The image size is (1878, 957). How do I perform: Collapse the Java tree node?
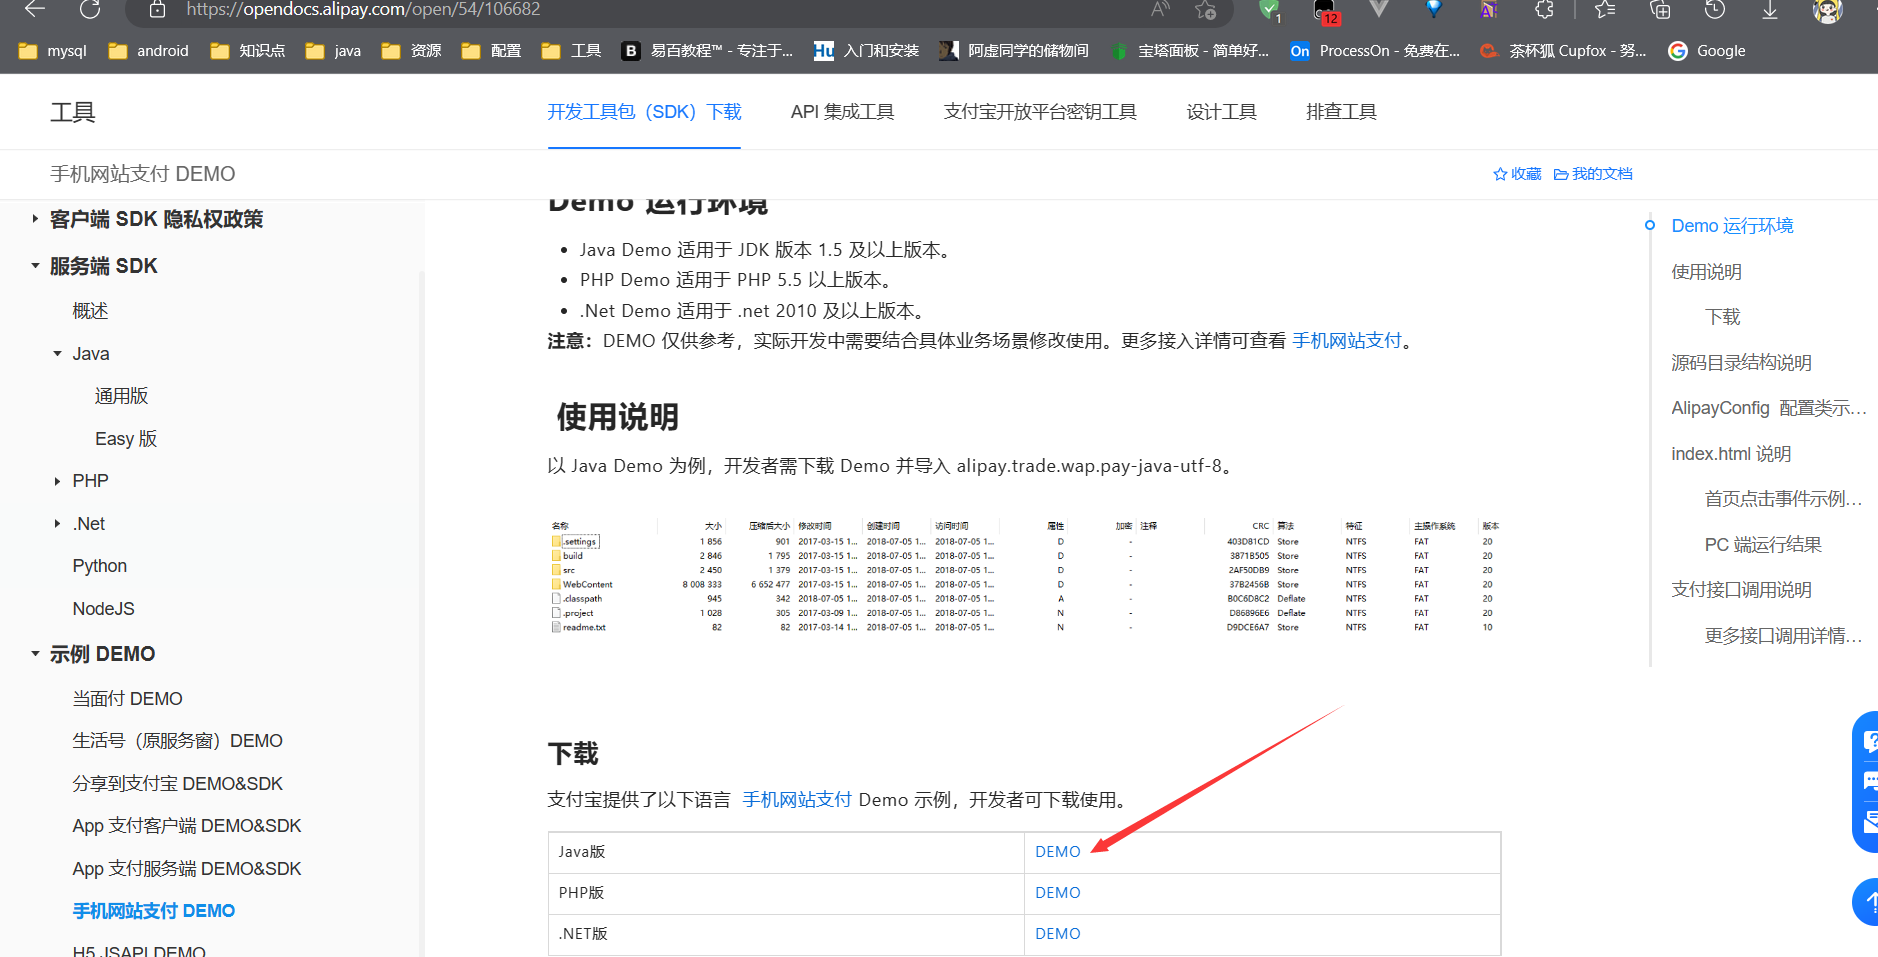57,354
